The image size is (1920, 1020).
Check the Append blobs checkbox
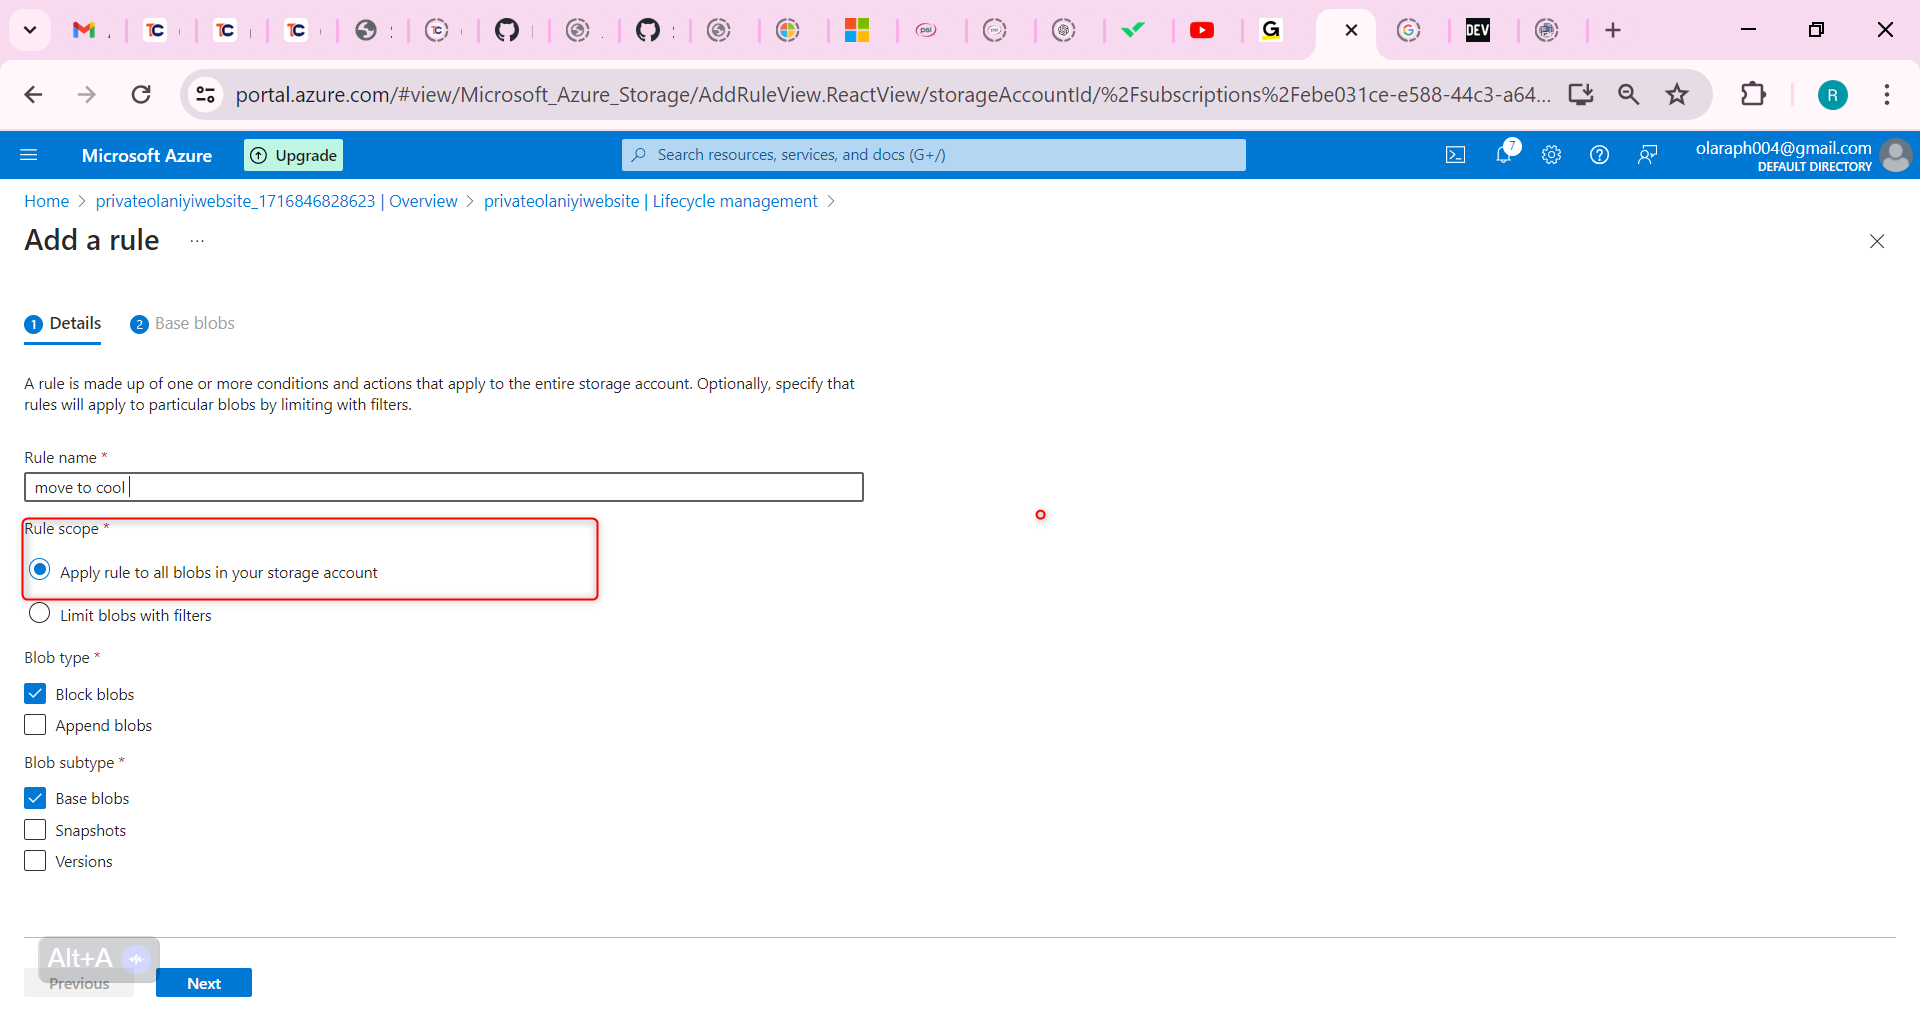pos(35,725)
